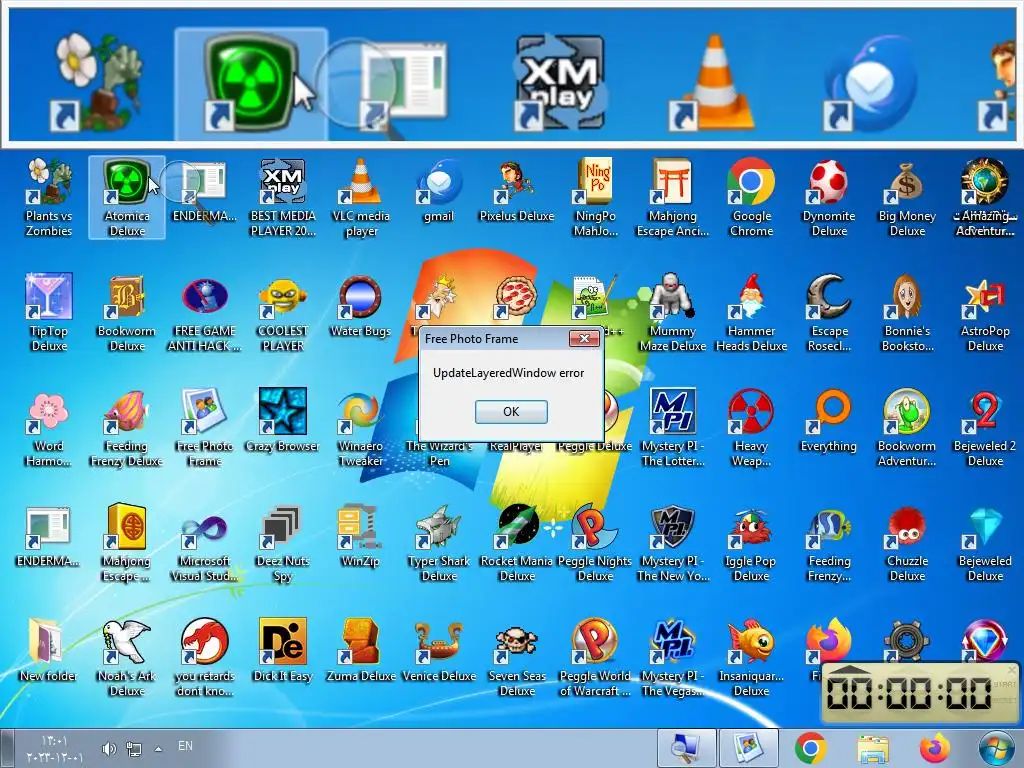Screen dimensions: 1024x768
Task: Select the New folder desktop icon
Action: [49, 650]
